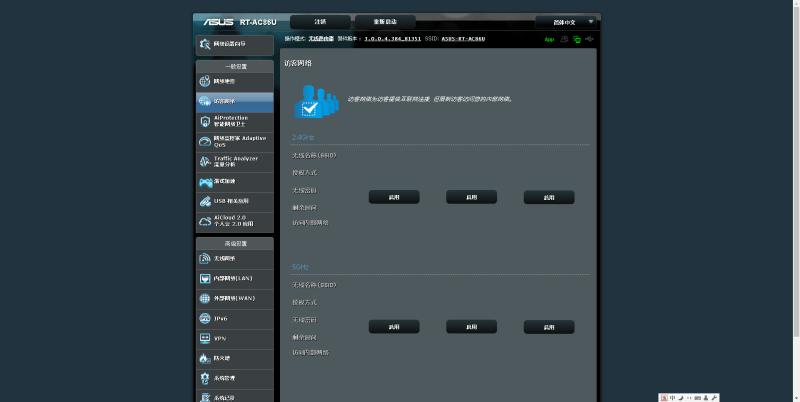The height and width of the screenshot is (402, 800).
Task: Open the 网络设置向导 setup wizard icon
Action: (205, 44)
